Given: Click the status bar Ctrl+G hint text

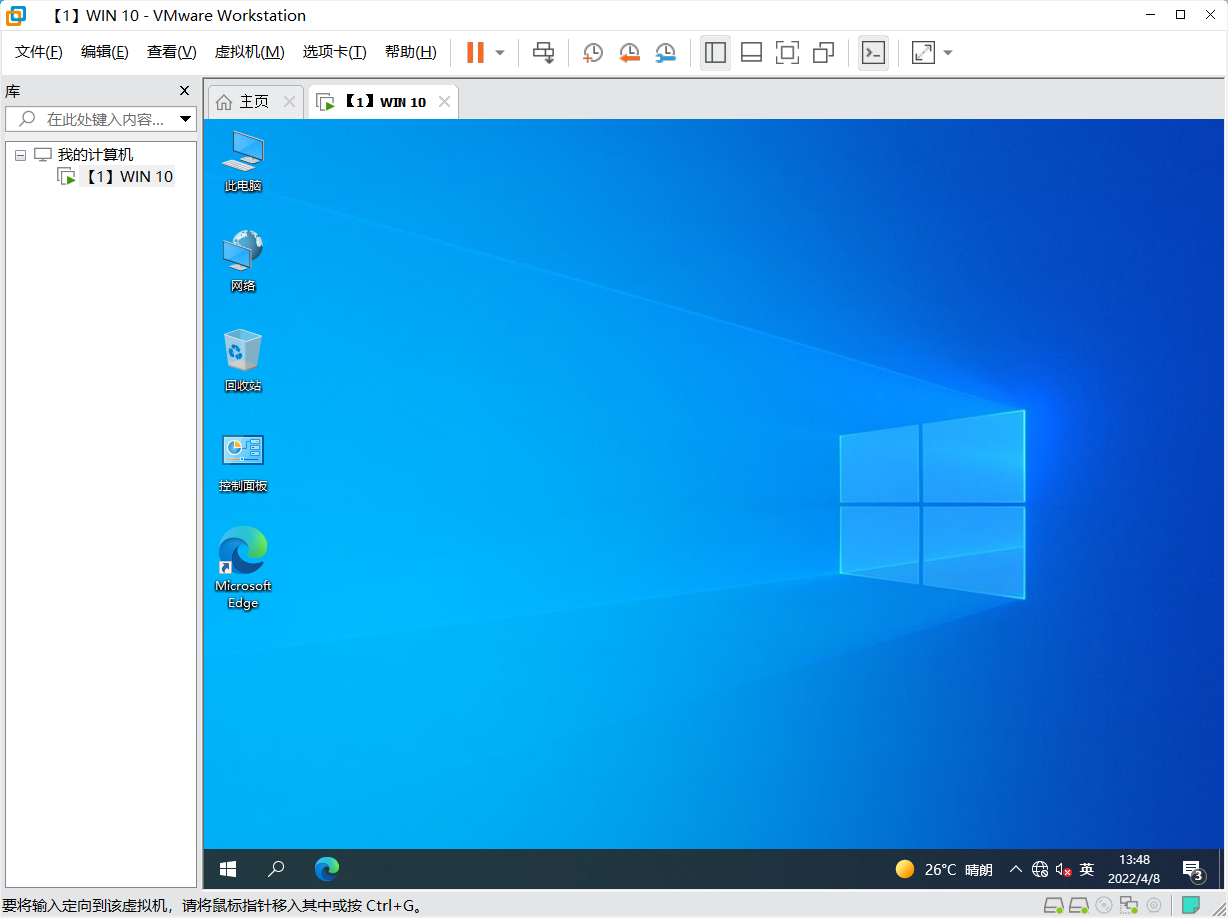Looking at the screenshot, I should [211, 907].
